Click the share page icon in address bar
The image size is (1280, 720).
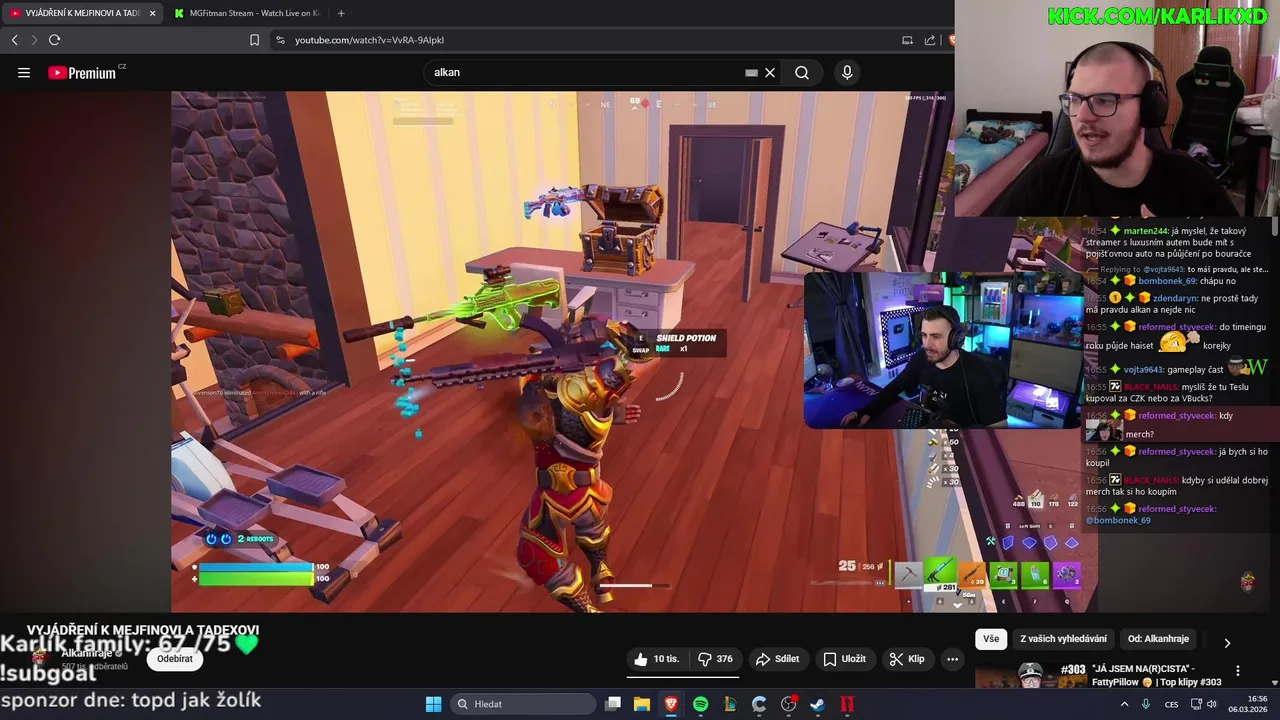930,40
